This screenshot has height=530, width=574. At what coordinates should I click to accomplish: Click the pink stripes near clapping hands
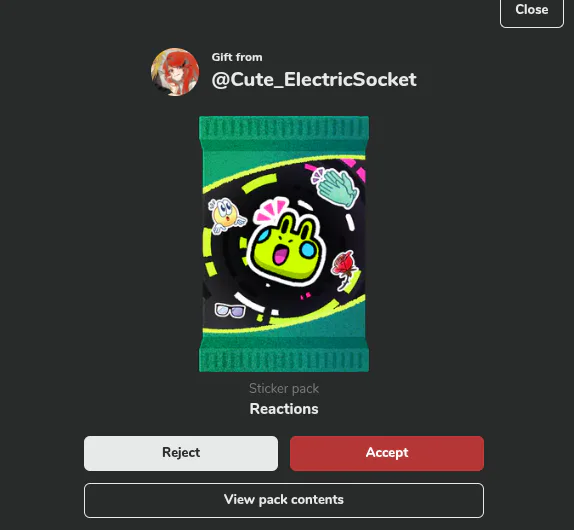click(357, 169)
